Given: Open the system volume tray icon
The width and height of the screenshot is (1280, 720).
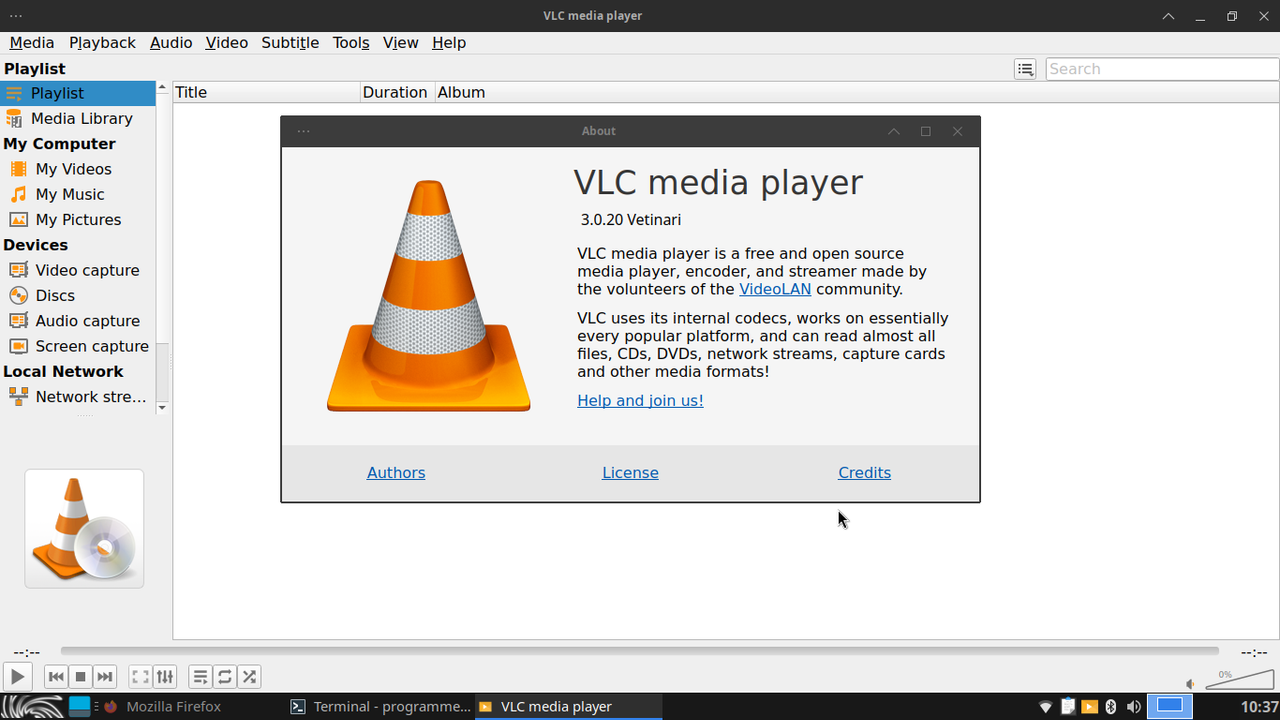Looking at the screenshot, I should pos(1132,707).
